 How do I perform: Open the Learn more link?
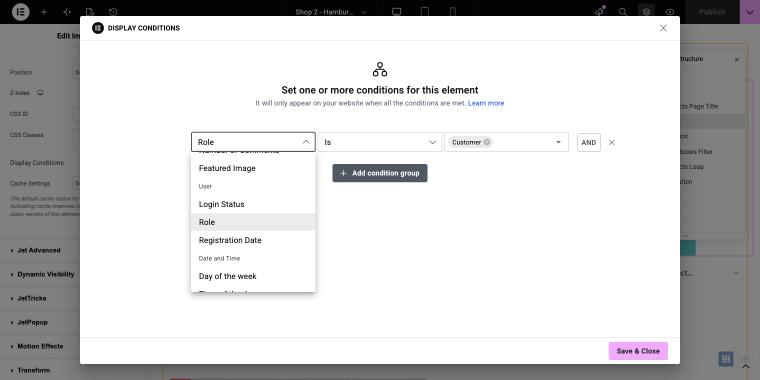pyautogui.click(x=486, y=103)
